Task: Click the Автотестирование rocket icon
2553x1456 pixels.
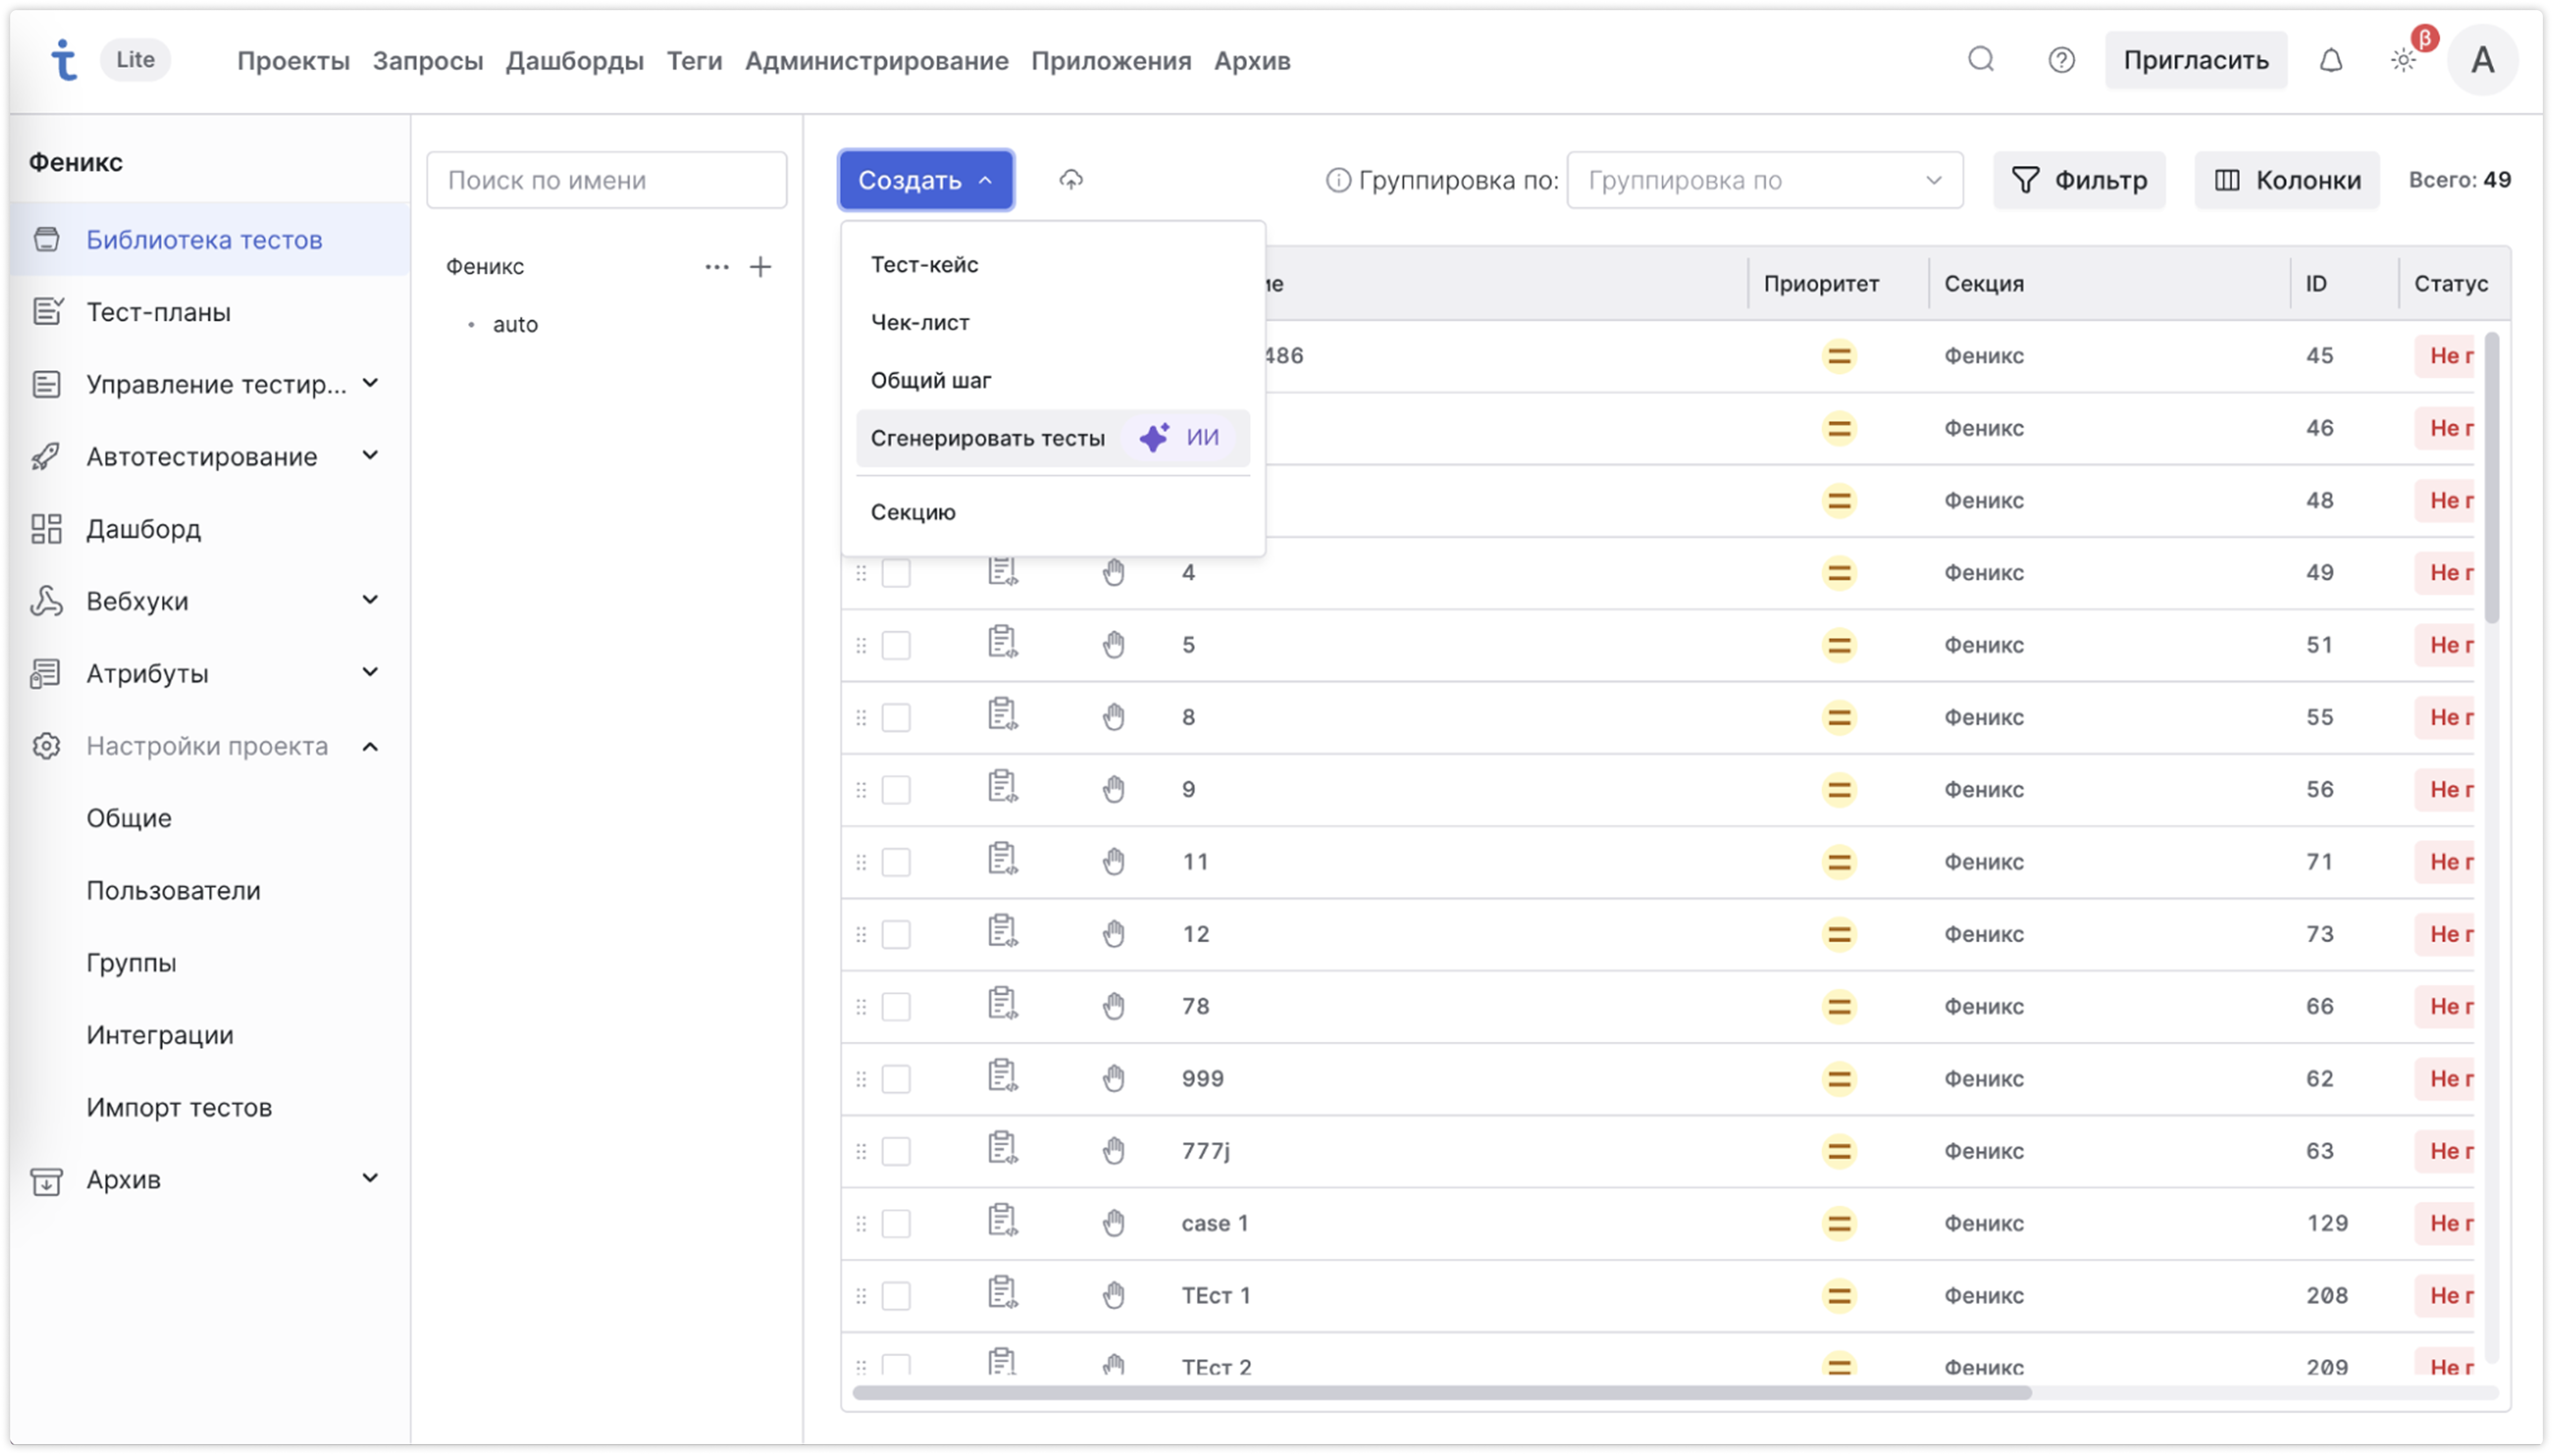Action: click(x=46, y=456)
